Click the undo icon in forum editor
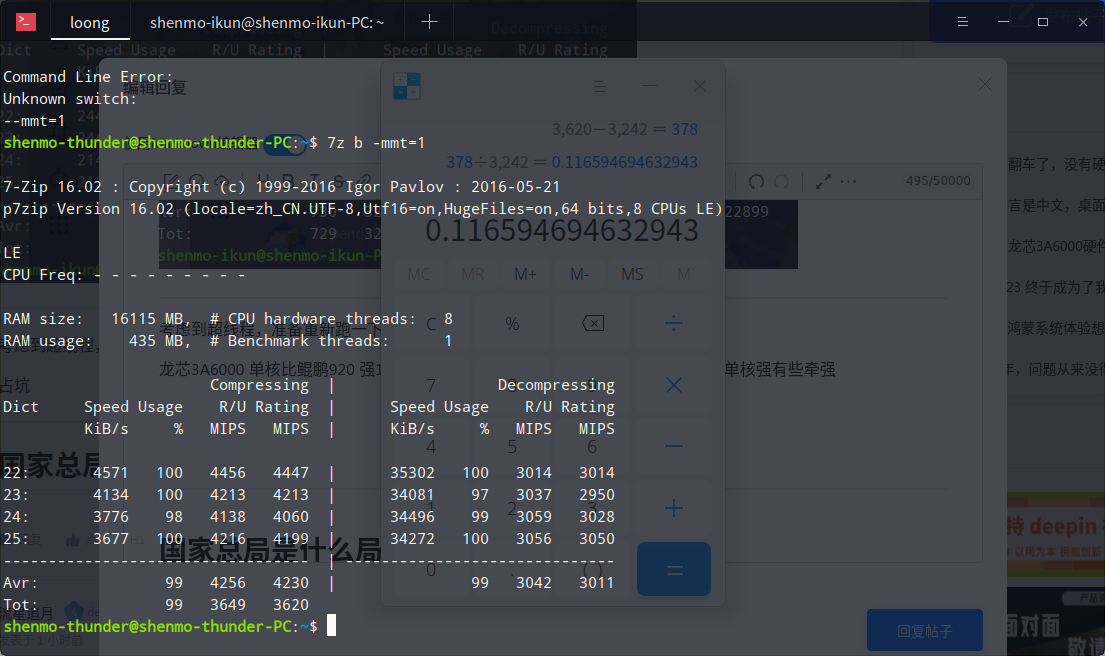This screenshot has height=656, width=1105. [756, 182]
